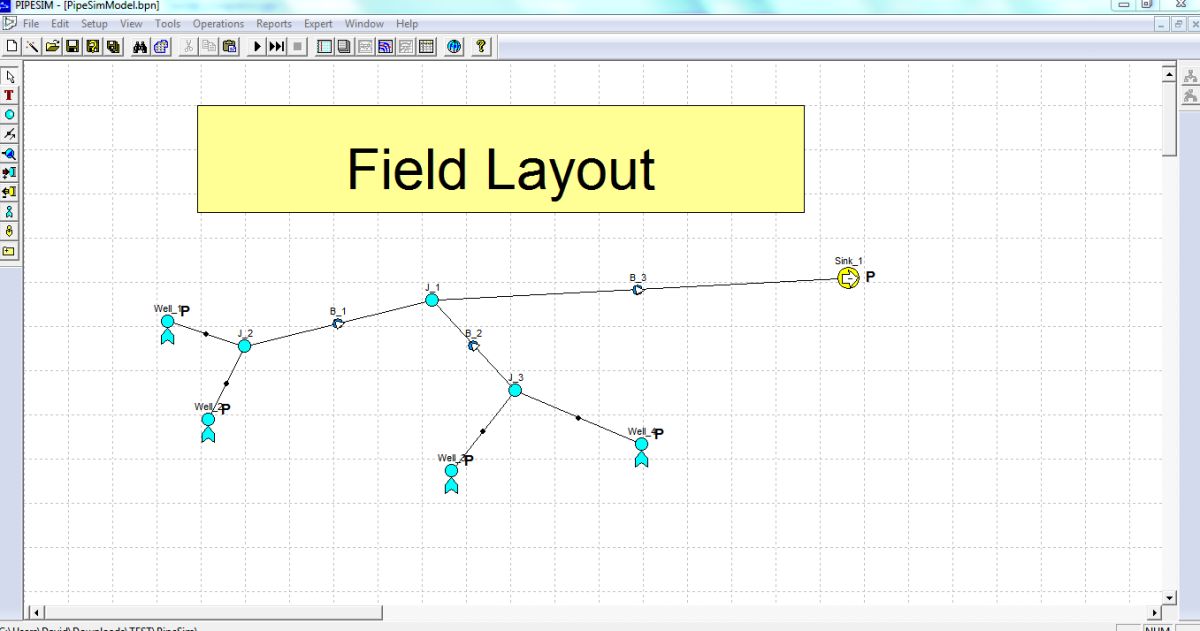Click the Paste clipboard icon
1200x631 pixels.
coord(230,46)
